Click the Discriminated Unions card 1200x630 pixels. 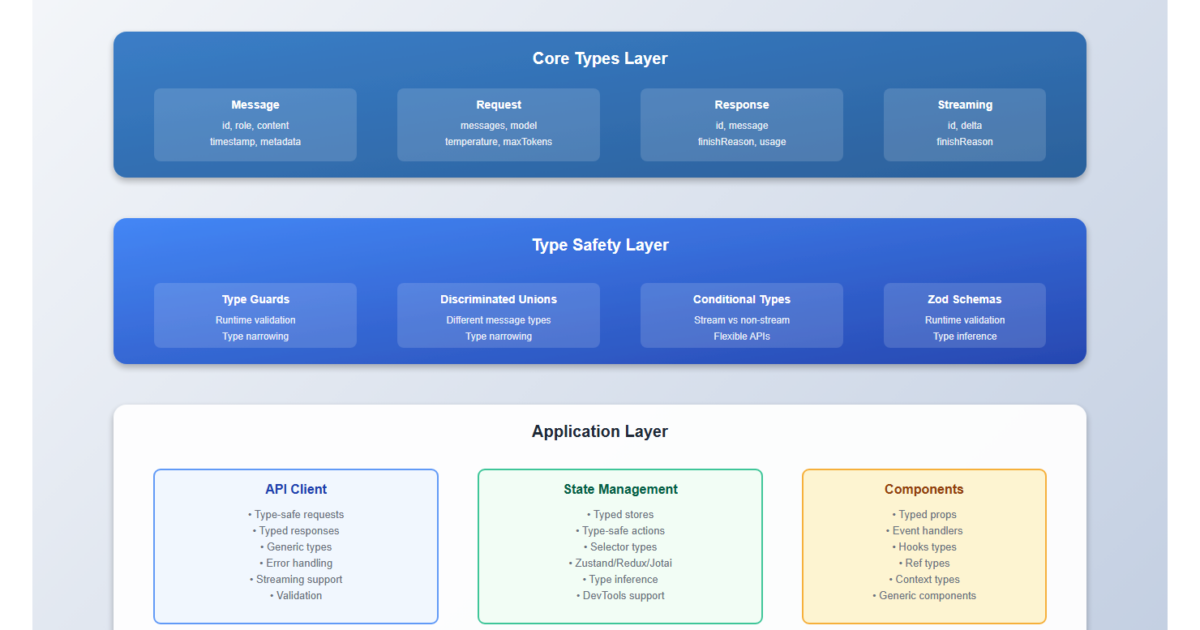[x=498, y=315]
